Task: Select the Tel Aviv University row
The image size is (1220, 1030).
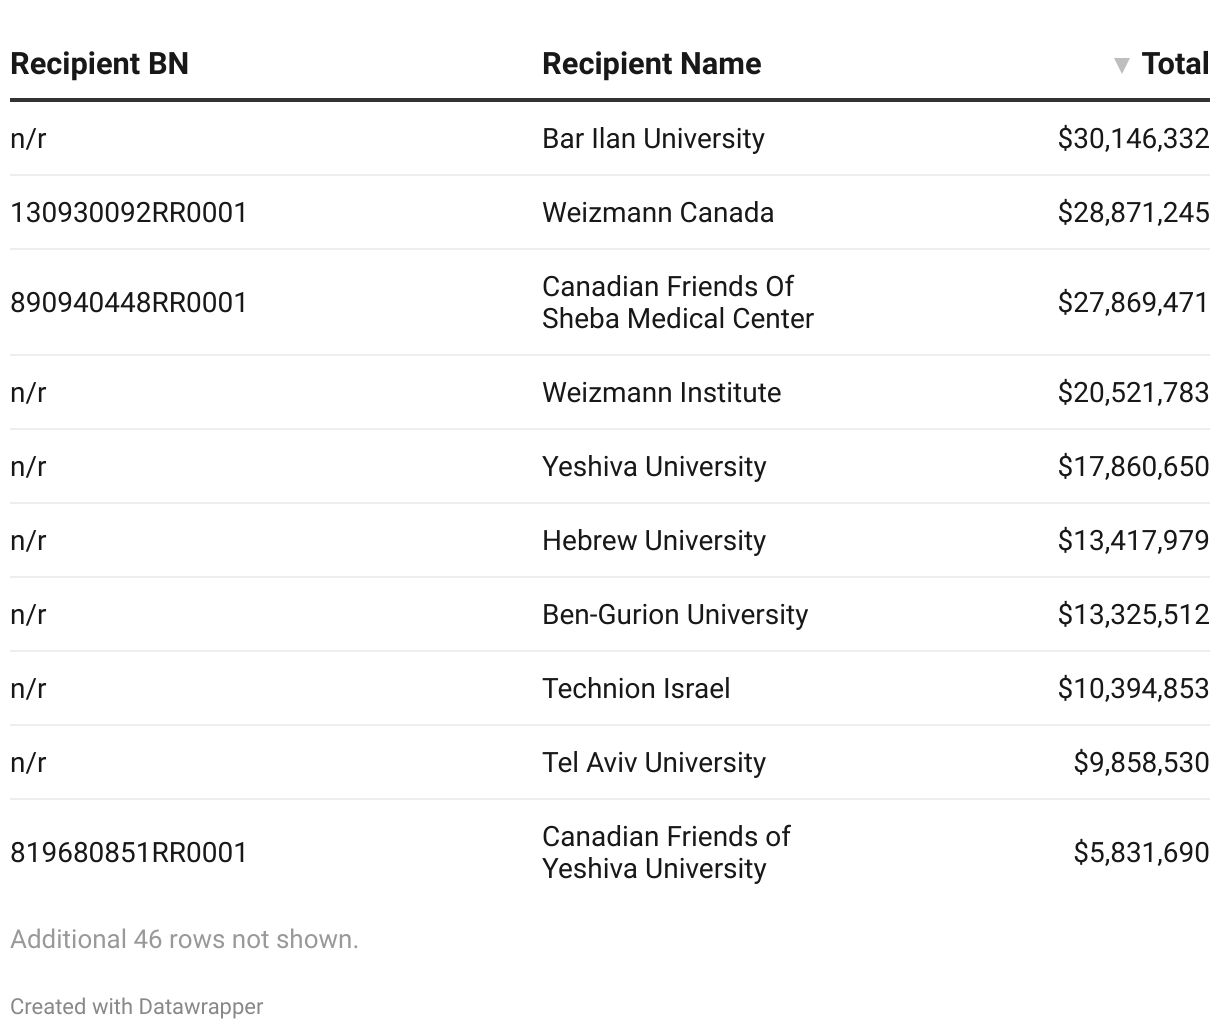Action: (610, 762)
